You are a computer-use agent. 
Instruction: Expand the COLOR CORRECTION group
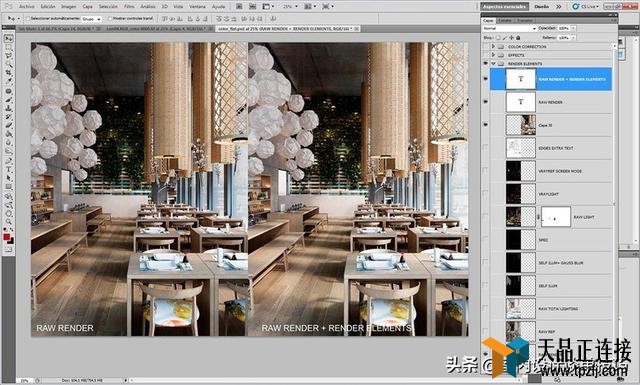pos(493,47)
